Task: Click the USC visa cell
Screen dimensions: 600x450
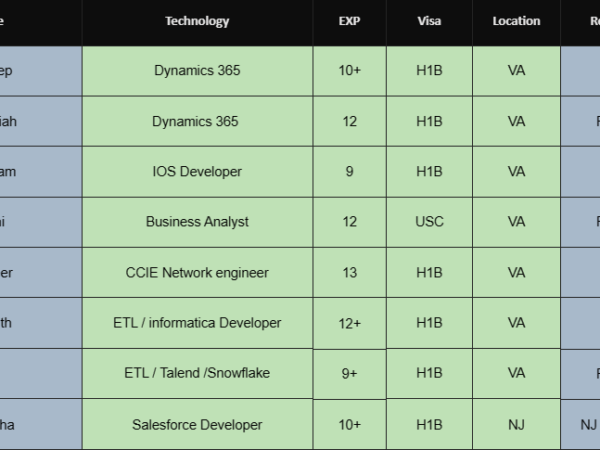Action: [429, 222]
